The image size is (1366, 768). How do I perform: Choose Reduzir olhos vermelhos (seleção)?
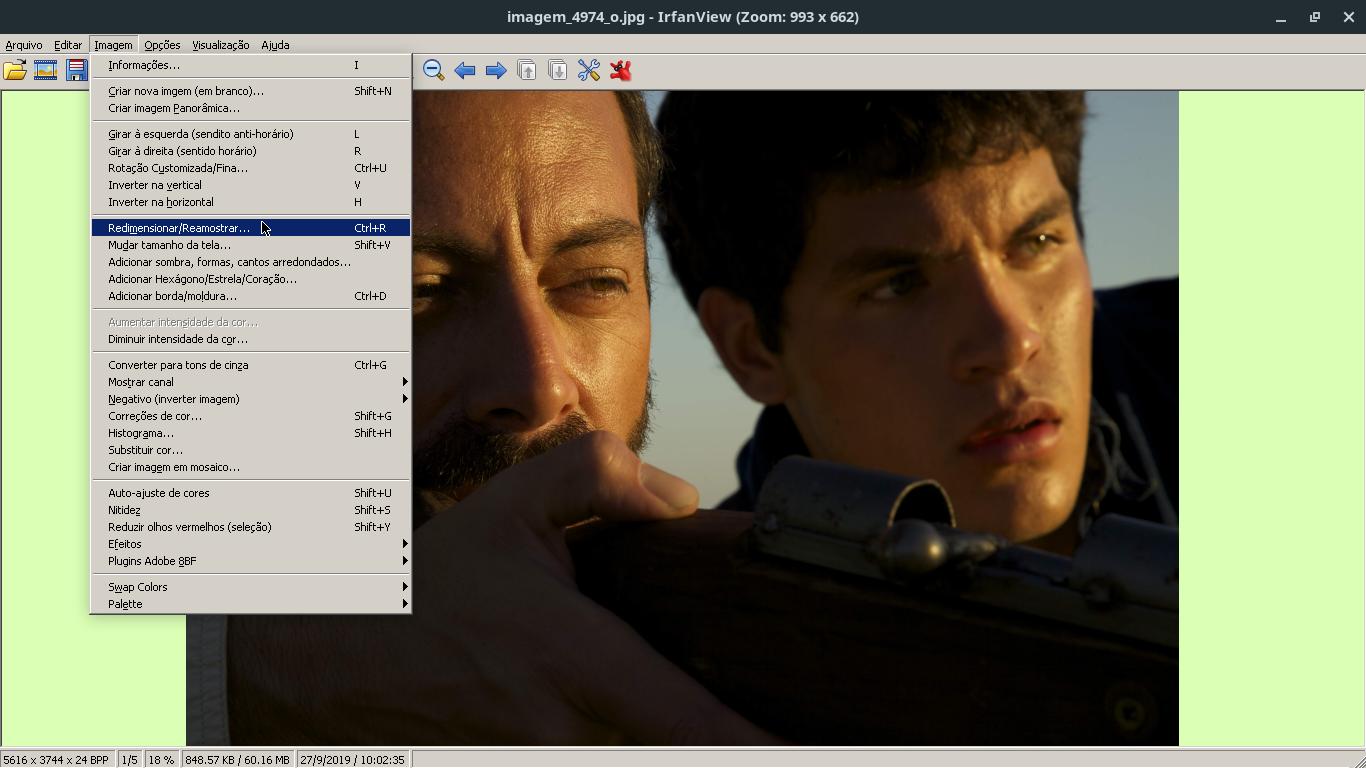pyautogui.click(x=250, y=527)
